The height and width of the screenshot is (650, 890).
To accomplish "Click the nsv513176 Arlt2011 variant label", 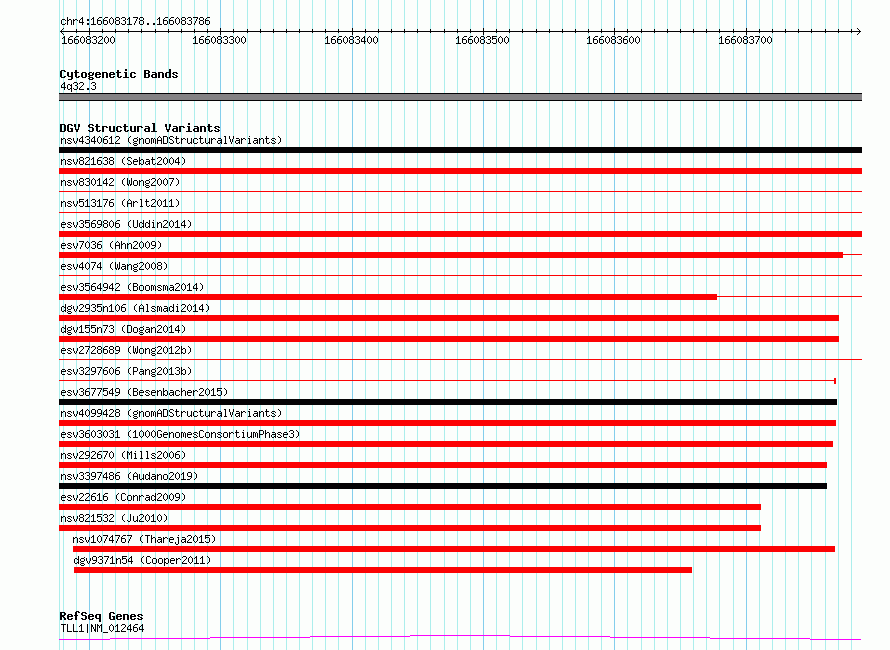I will pos(120,203).
